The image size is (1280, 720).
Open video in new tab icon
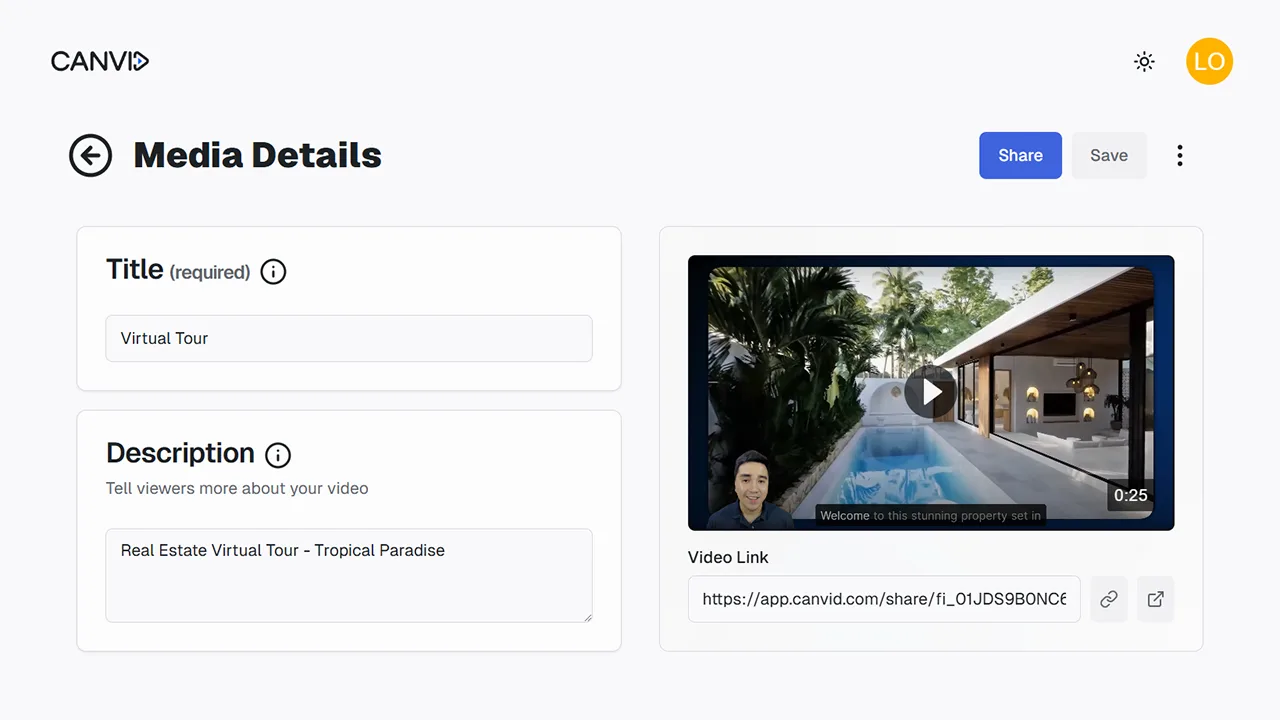tap(1155, 598)
